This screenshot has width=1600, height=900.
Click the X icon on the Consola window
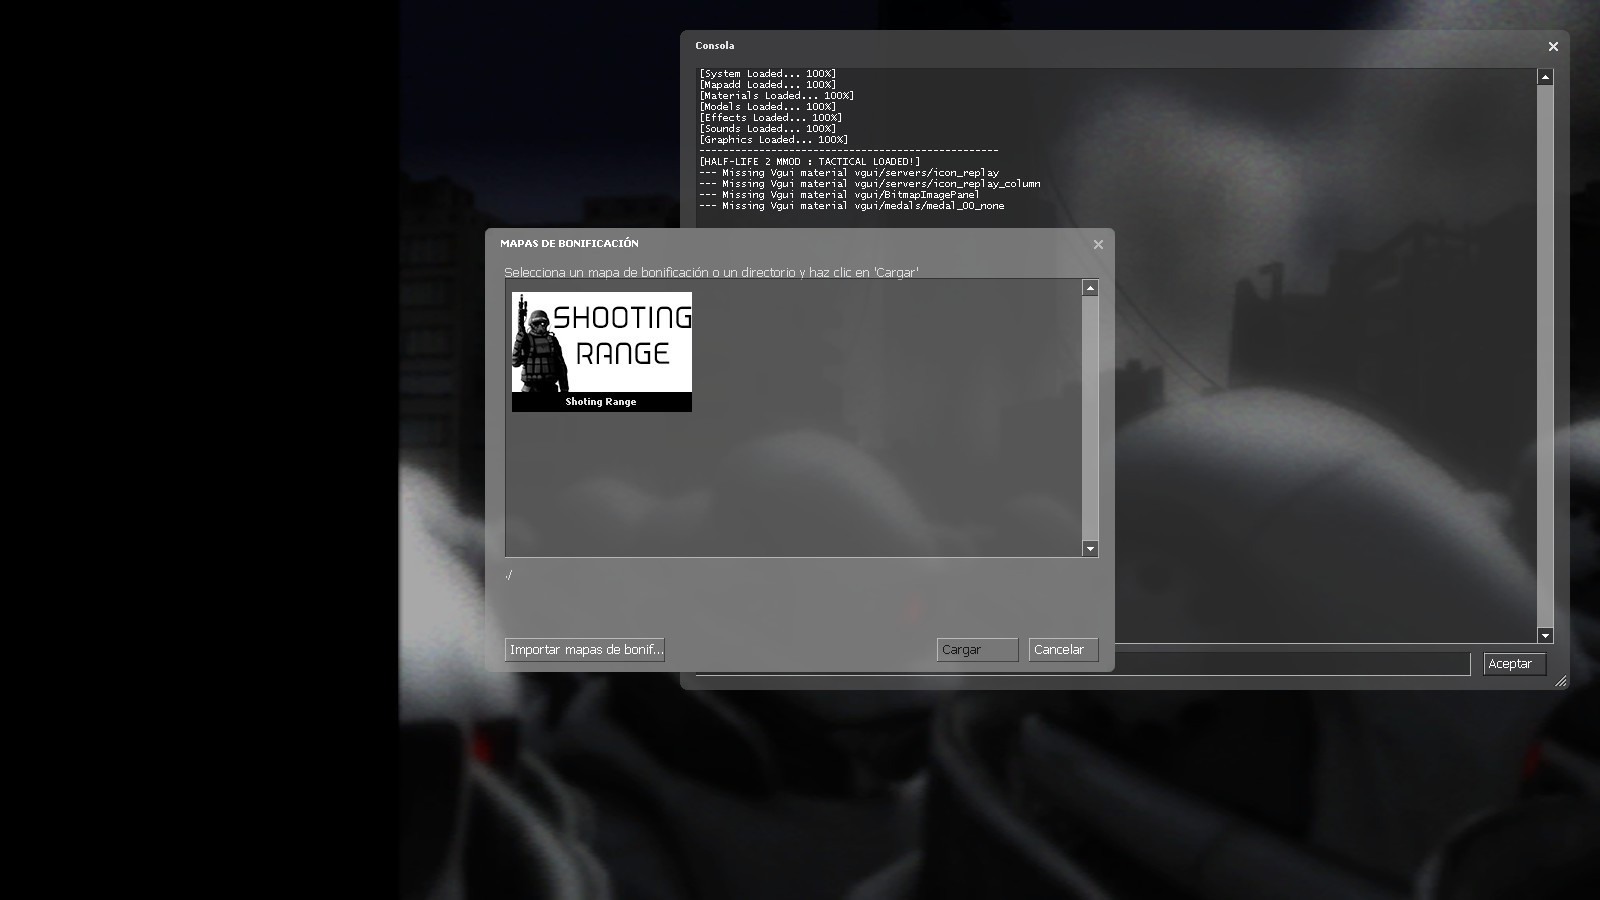pyautogui.click(x=1553, y=46)
